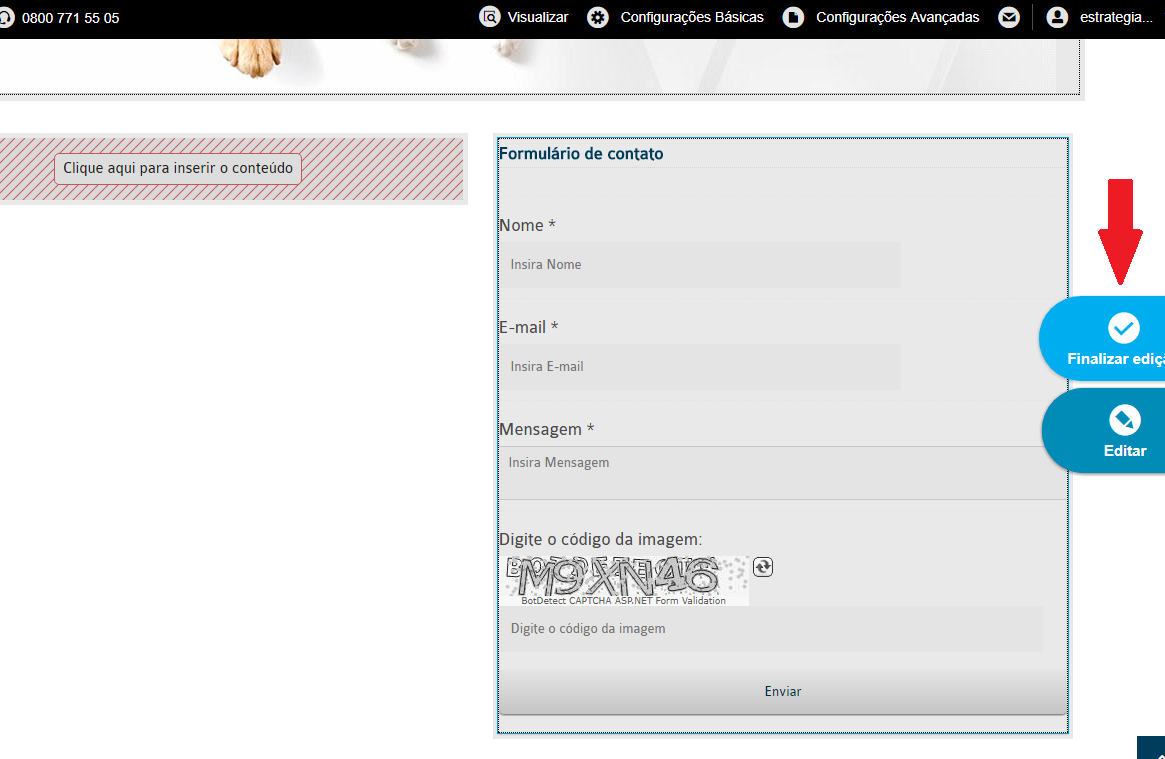The width and height of the screenshot is (1165, 759).
Task: Refresh the captcha image code
Action: (x=763, y=567)
